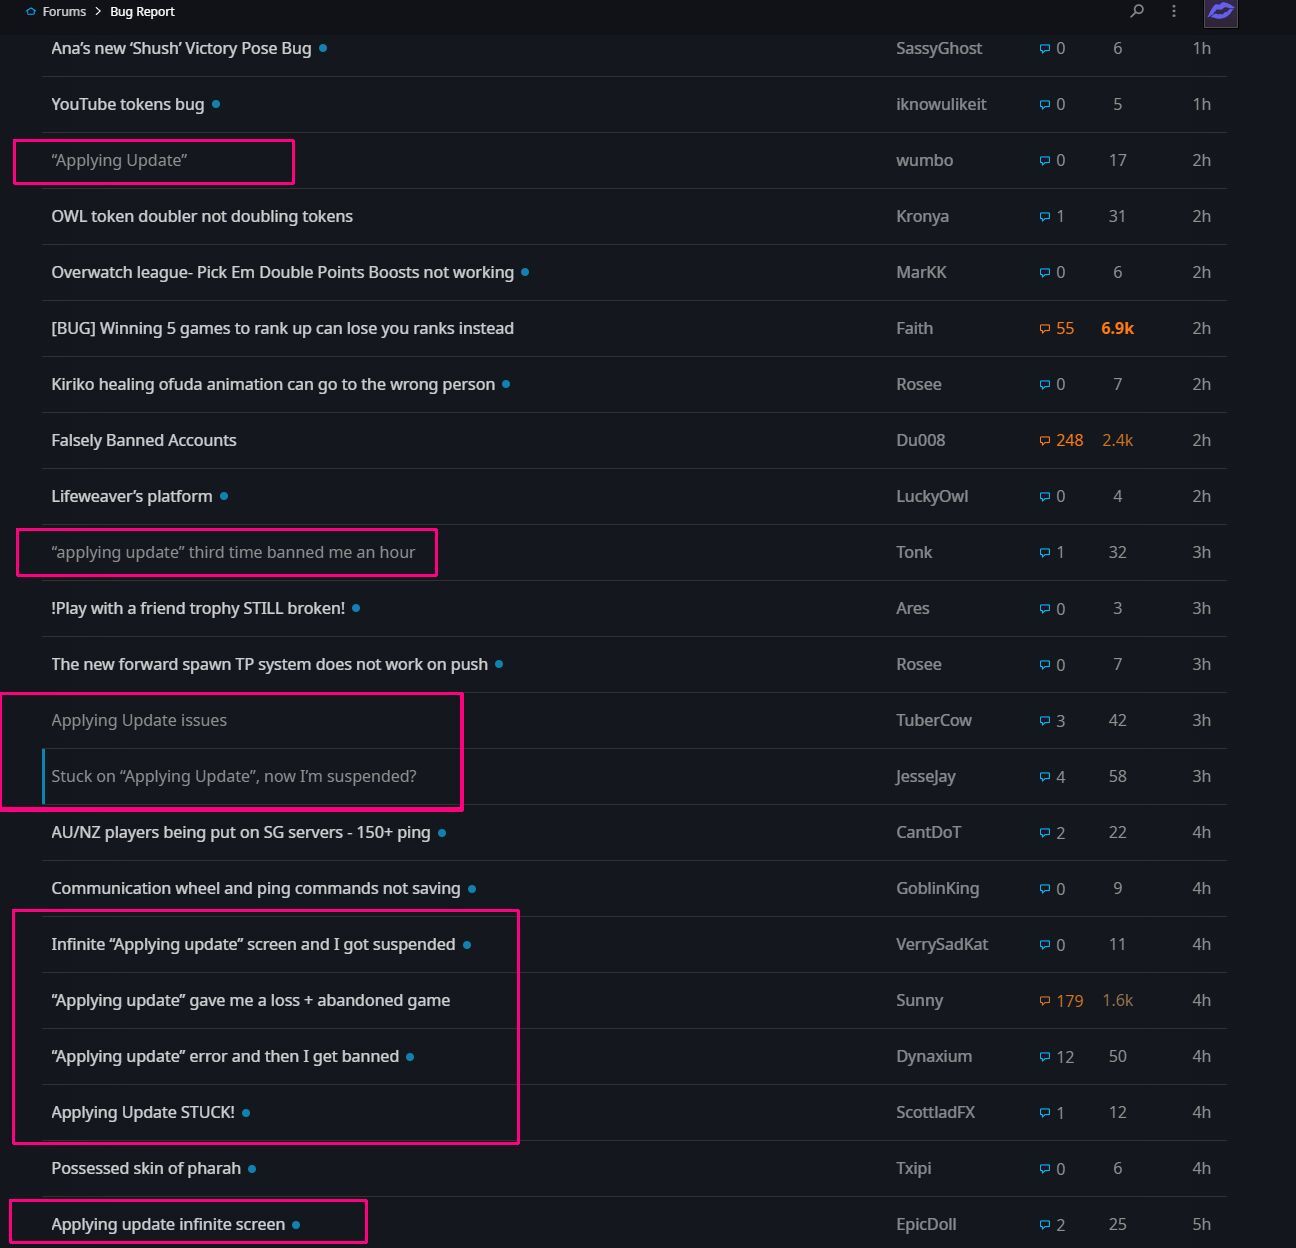
Task: Select Bug Report breadcrumb item
Action: [x=142, y=12]
